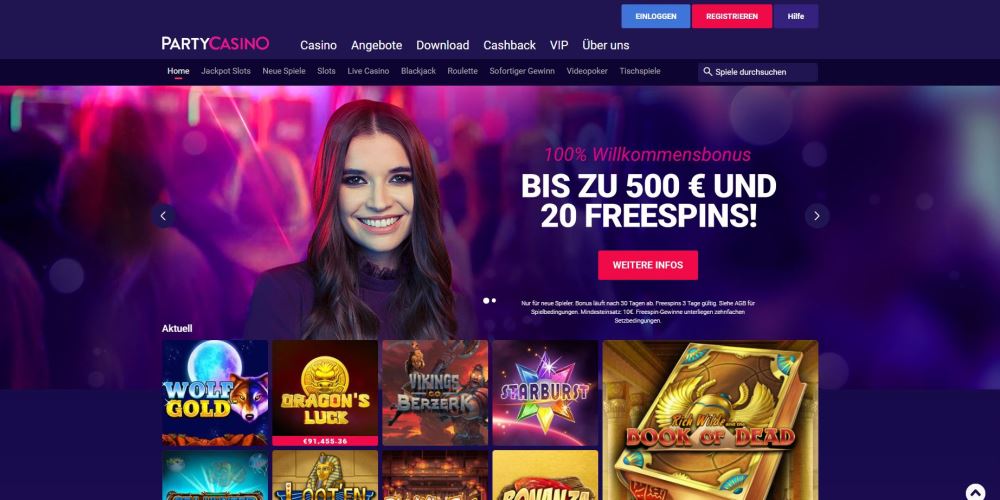Screen dimensions: 1000x500
Task: Switch to the Live Casino tab
Action: (x=368, y=71)
